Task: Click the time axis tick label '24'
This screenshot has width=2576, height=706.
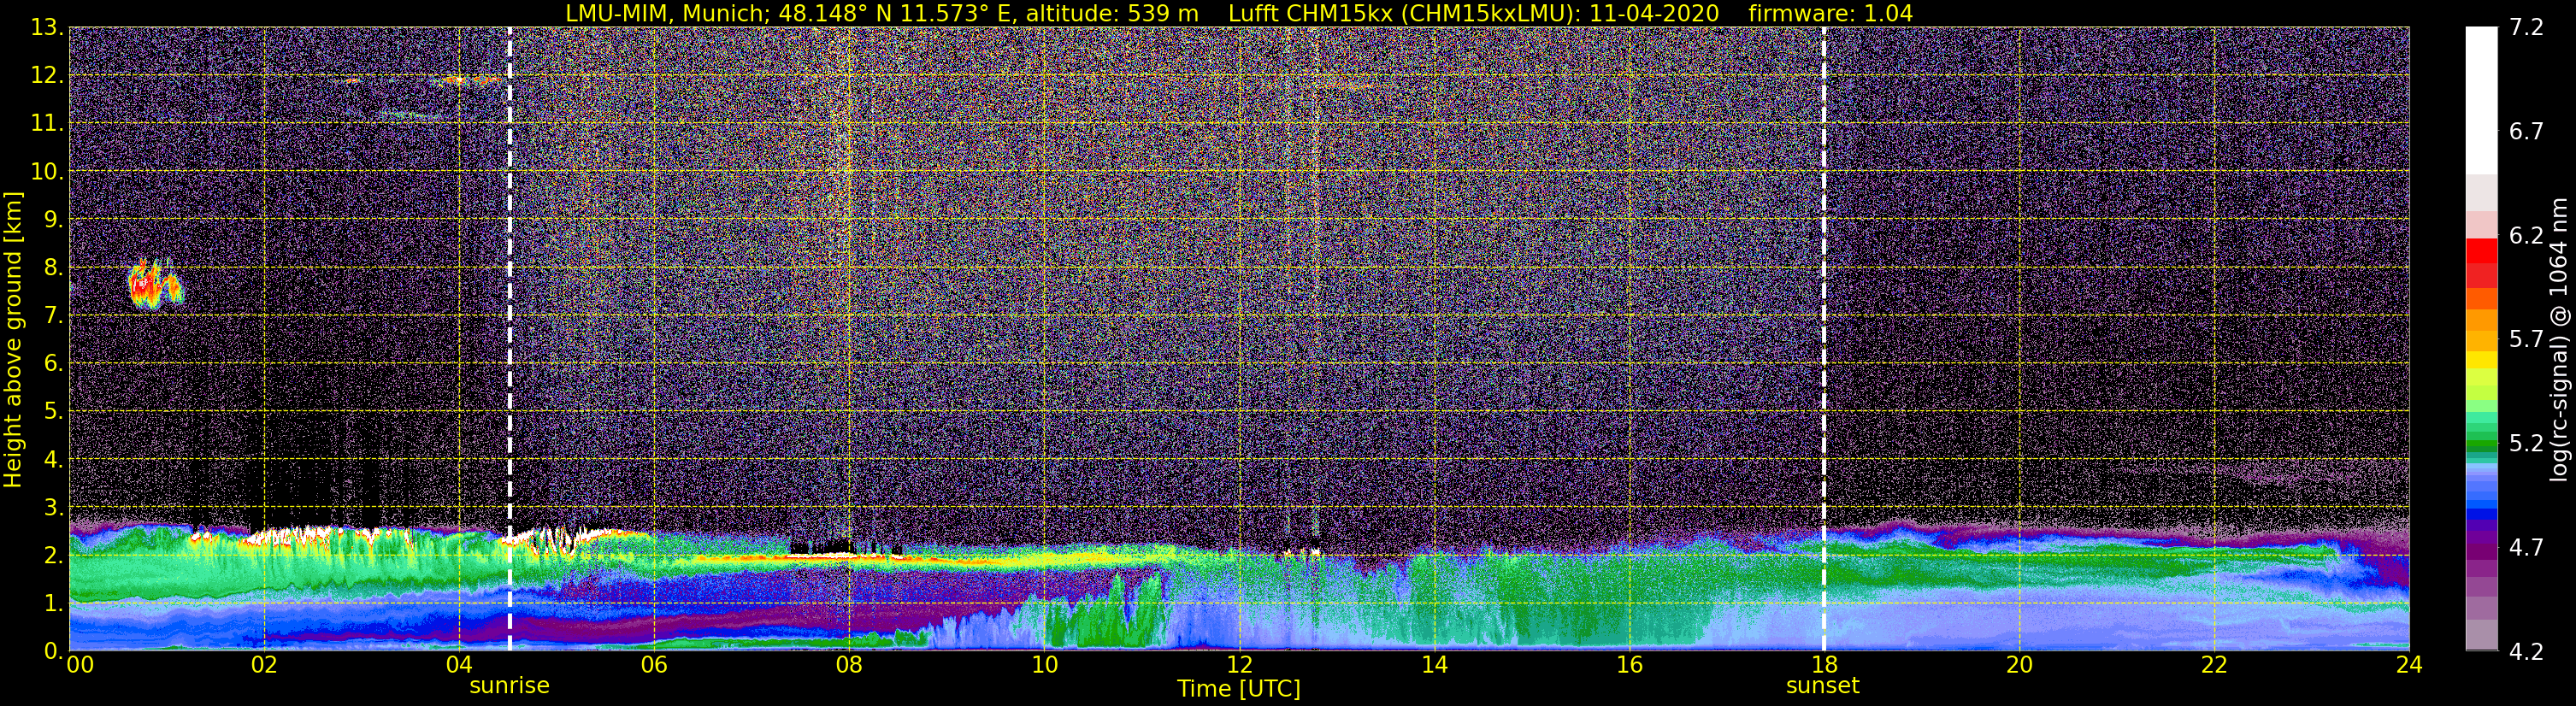Action: (2409, 665)
